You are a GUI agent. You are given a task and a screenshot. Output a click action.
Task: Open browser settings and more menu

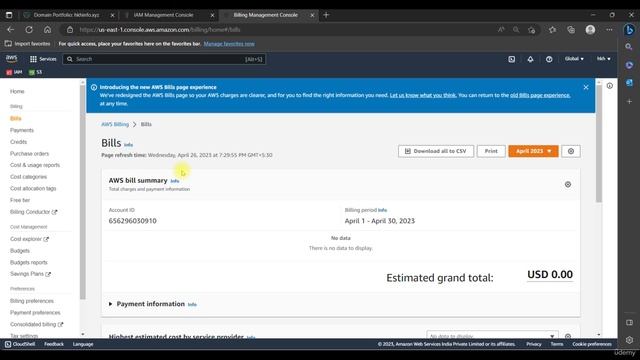coord(609,30)
